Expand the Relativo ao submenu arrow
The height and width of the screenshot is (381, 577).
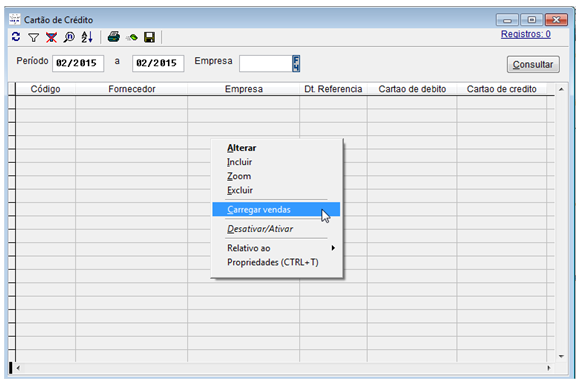333,248
